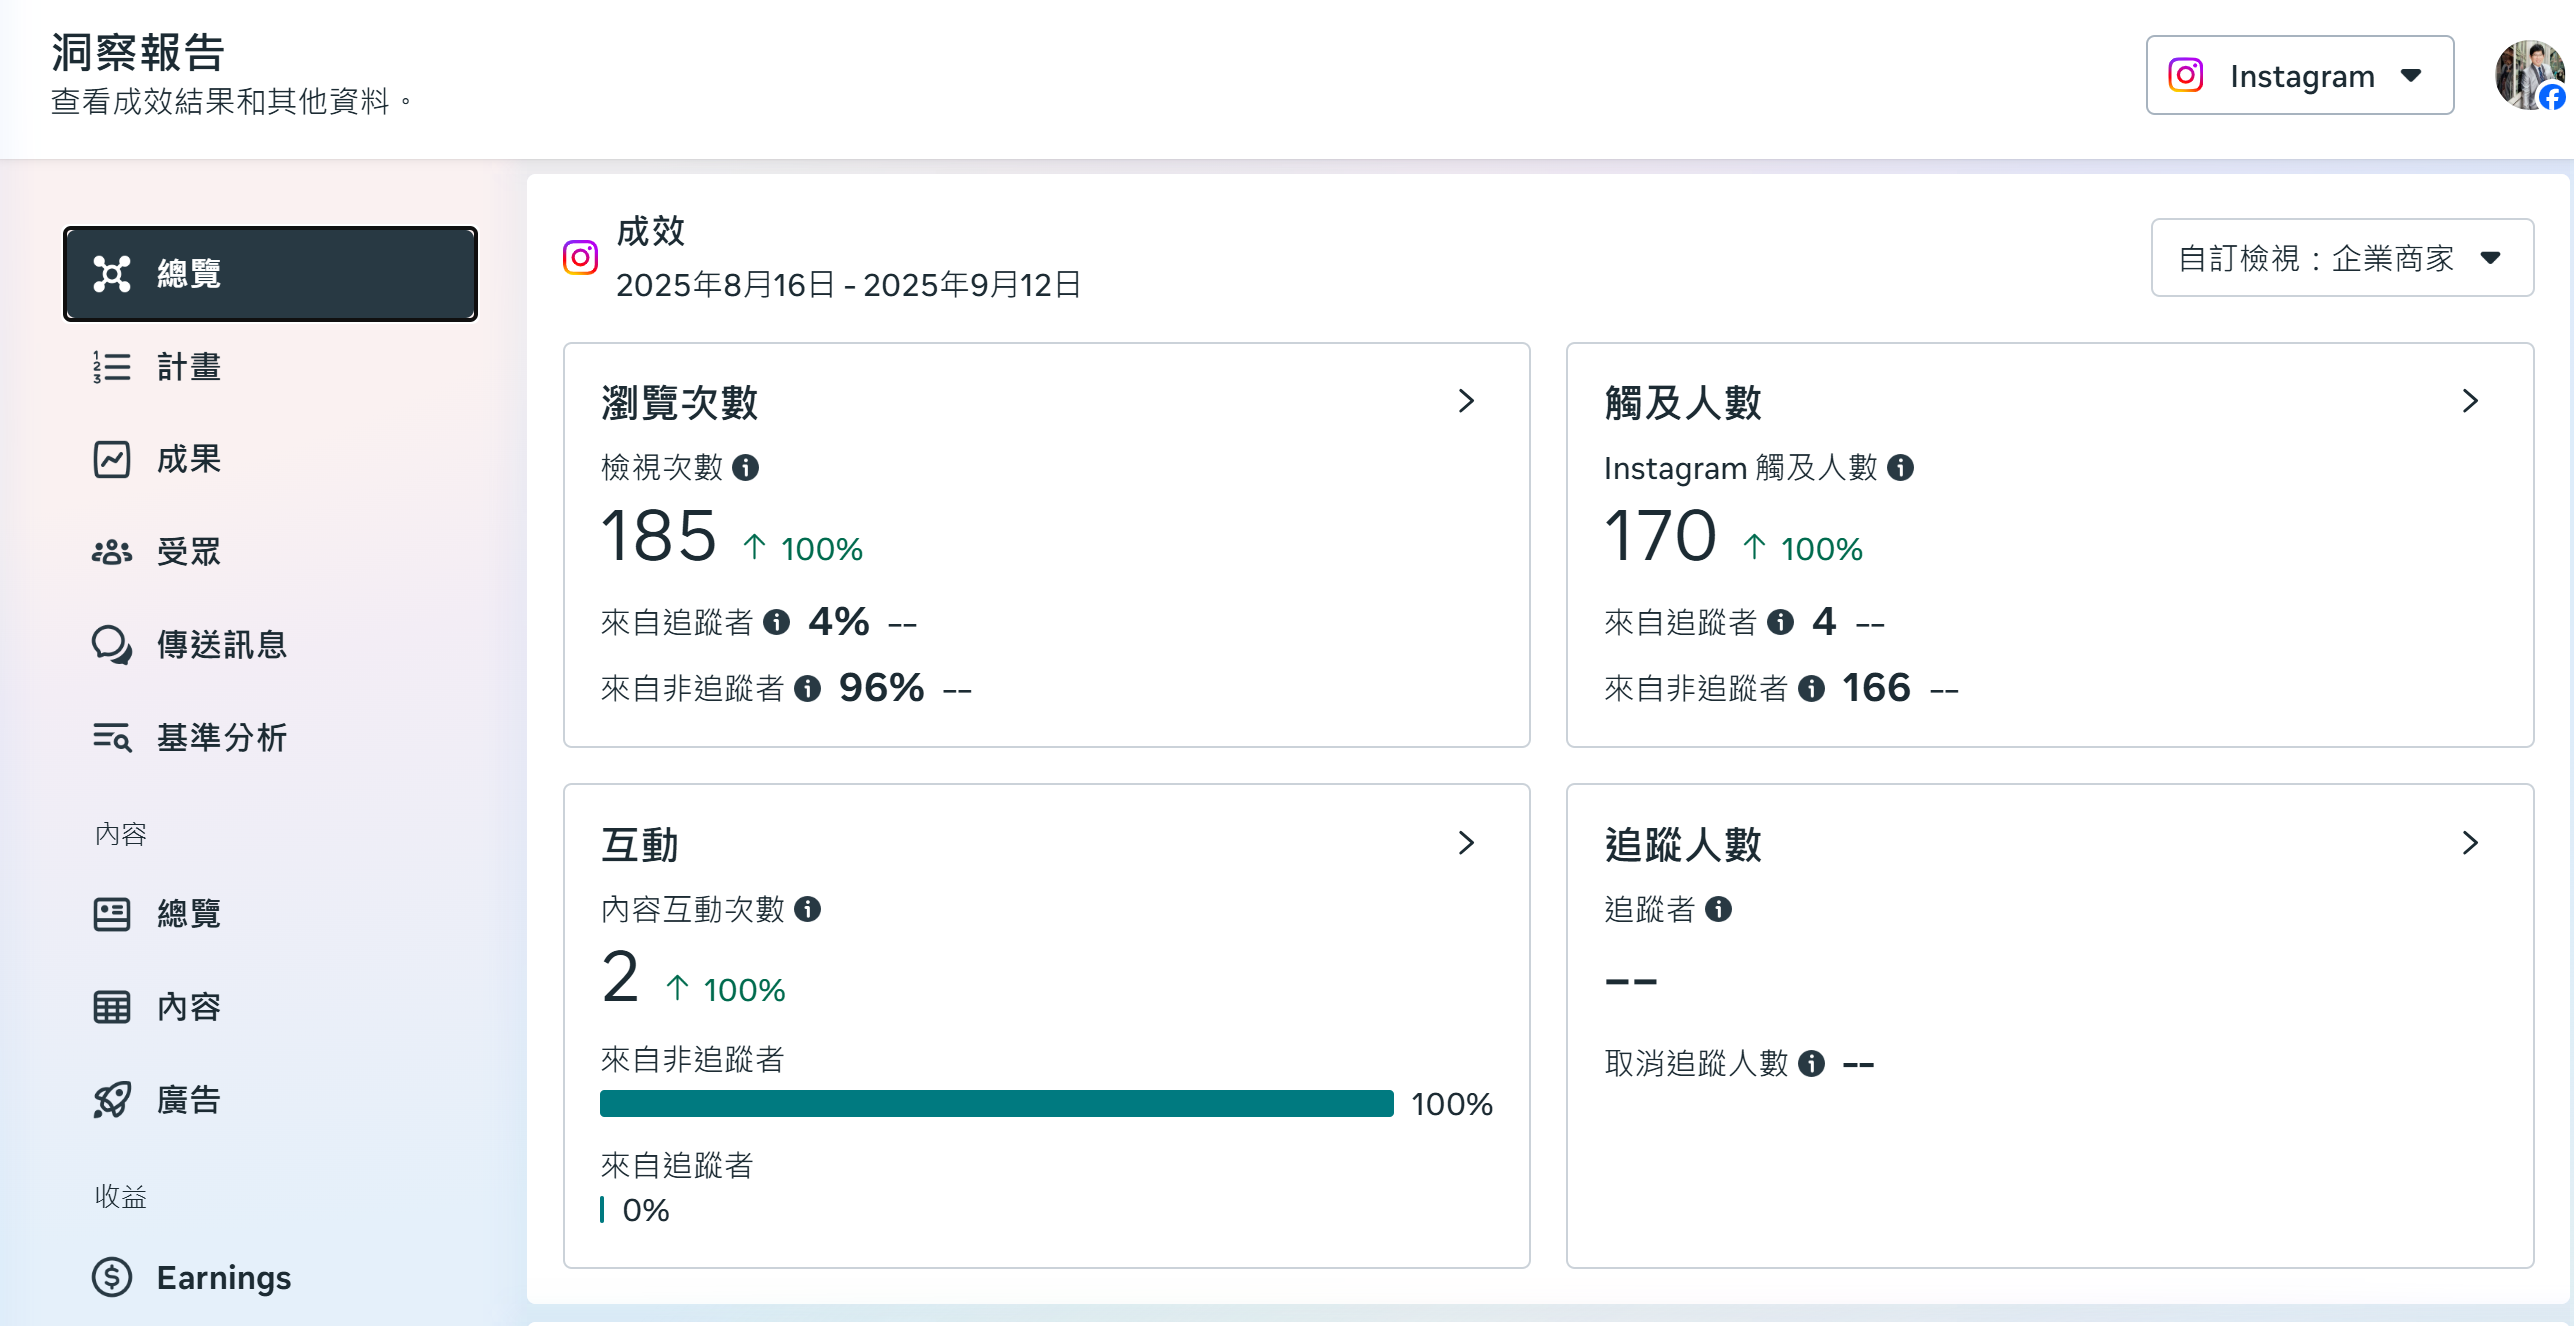Screen dimensions: 2574x1326
Task: Click the 基準分析 search-list icon
Action: [x=111, y=738]
